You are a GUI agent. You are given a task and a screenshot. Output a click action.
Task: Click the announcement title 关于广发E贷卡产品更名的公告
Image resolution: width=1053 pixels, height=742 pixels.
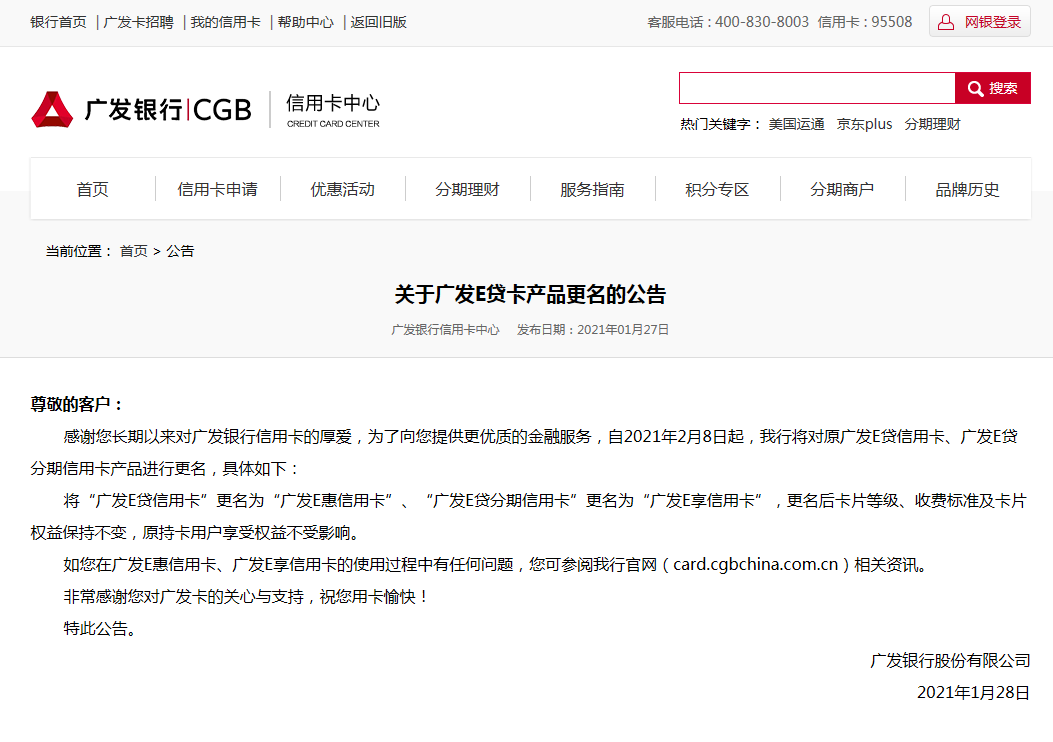click(531, 294)
